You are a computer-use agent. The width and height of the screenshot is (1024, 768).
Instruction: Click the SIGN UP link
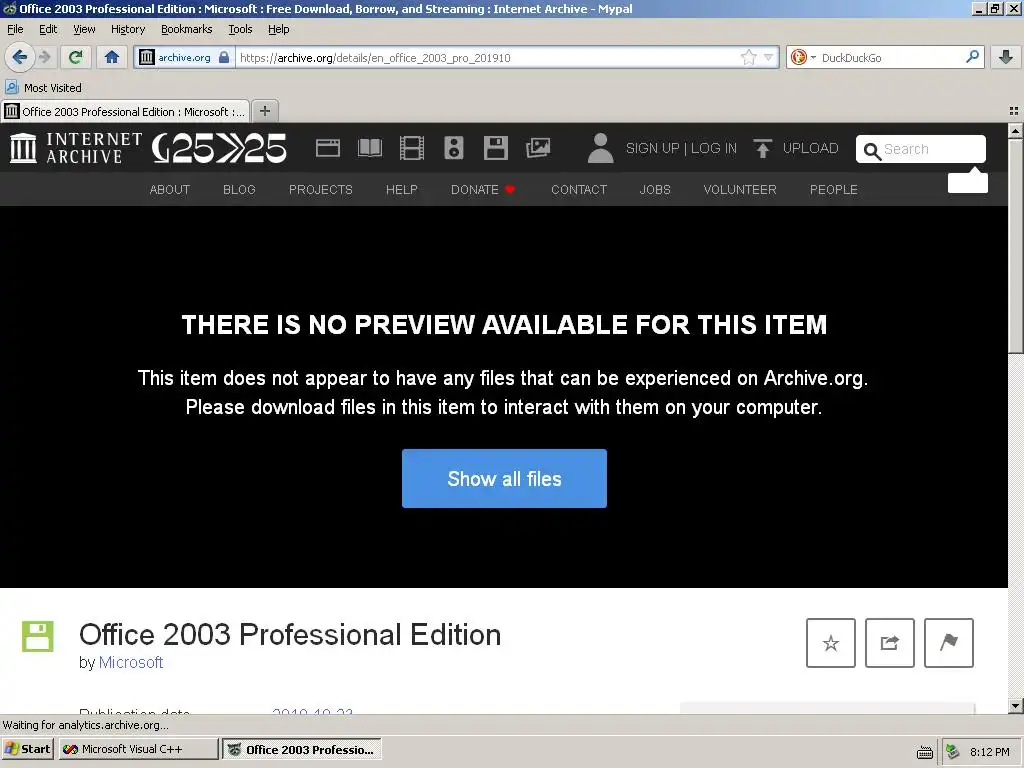[652, 148]
